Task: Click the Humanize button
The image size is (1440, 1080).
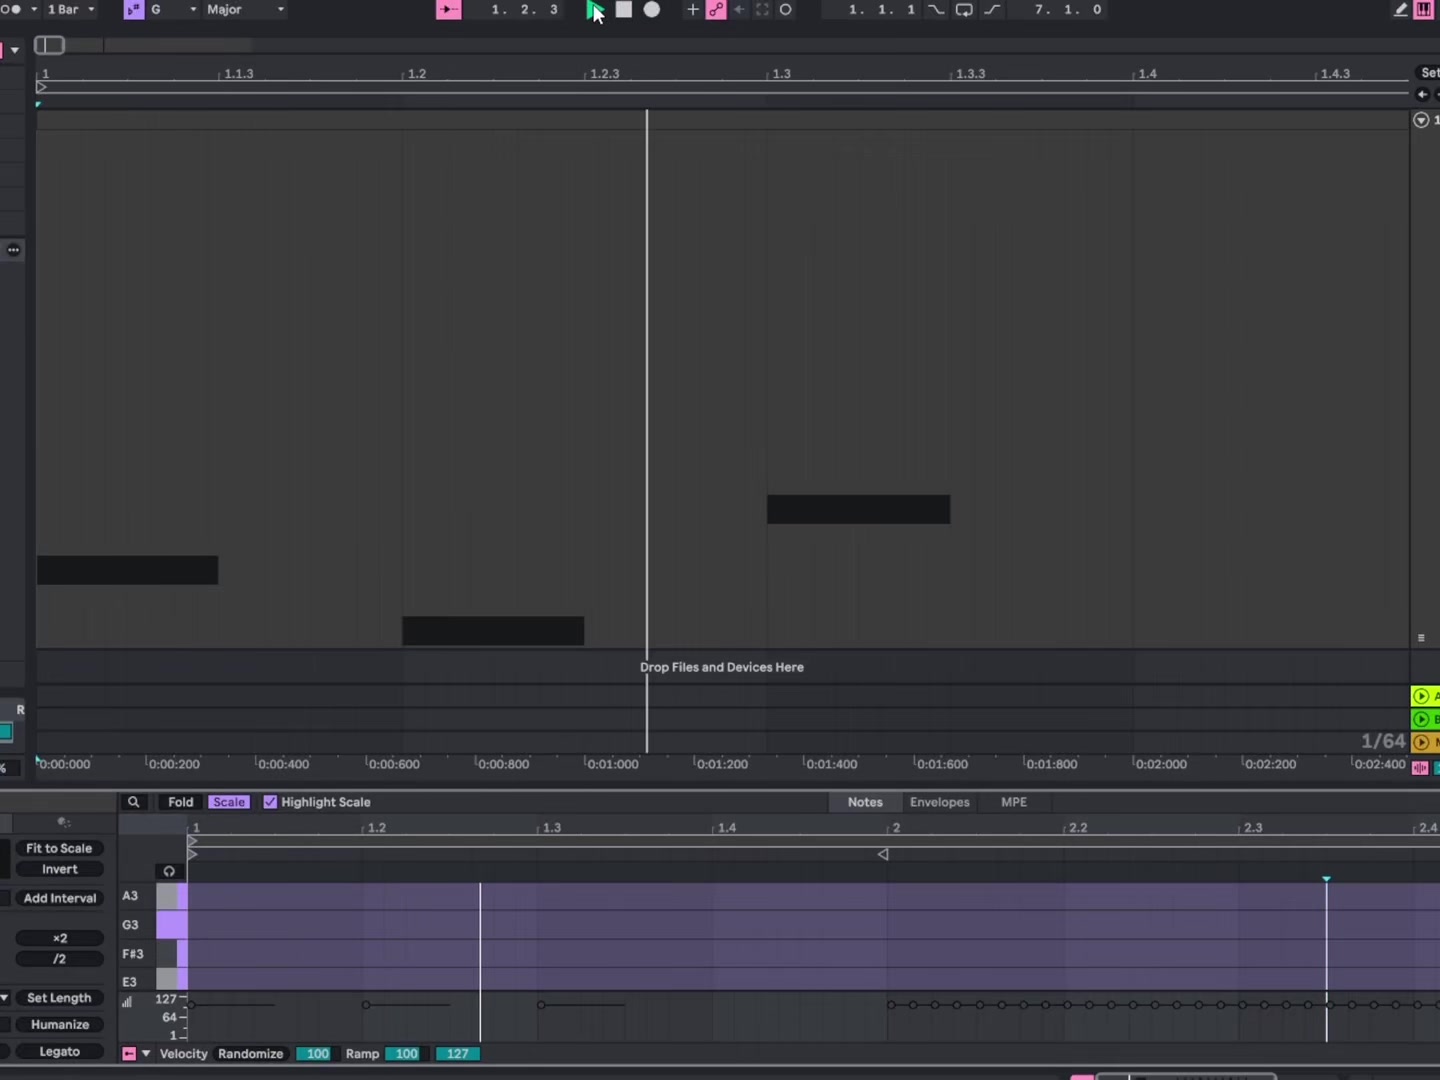Action: [x=60, y=1025]
